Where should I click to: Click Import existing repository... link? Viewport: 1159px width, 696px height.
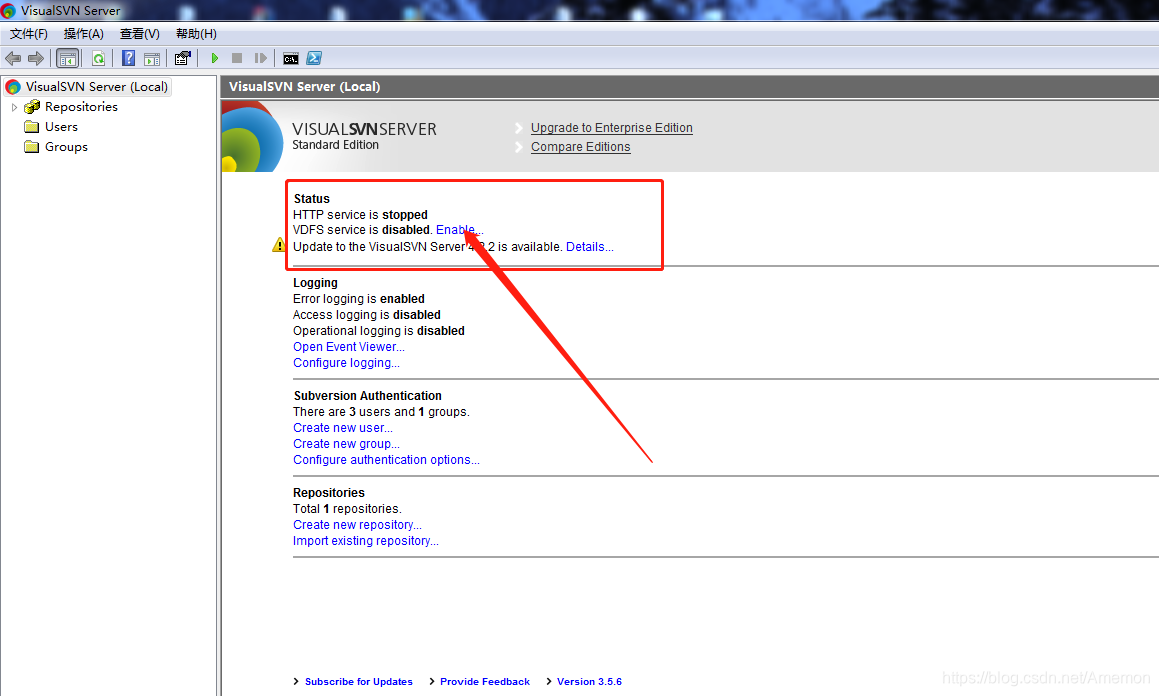[x=365, y=541]
